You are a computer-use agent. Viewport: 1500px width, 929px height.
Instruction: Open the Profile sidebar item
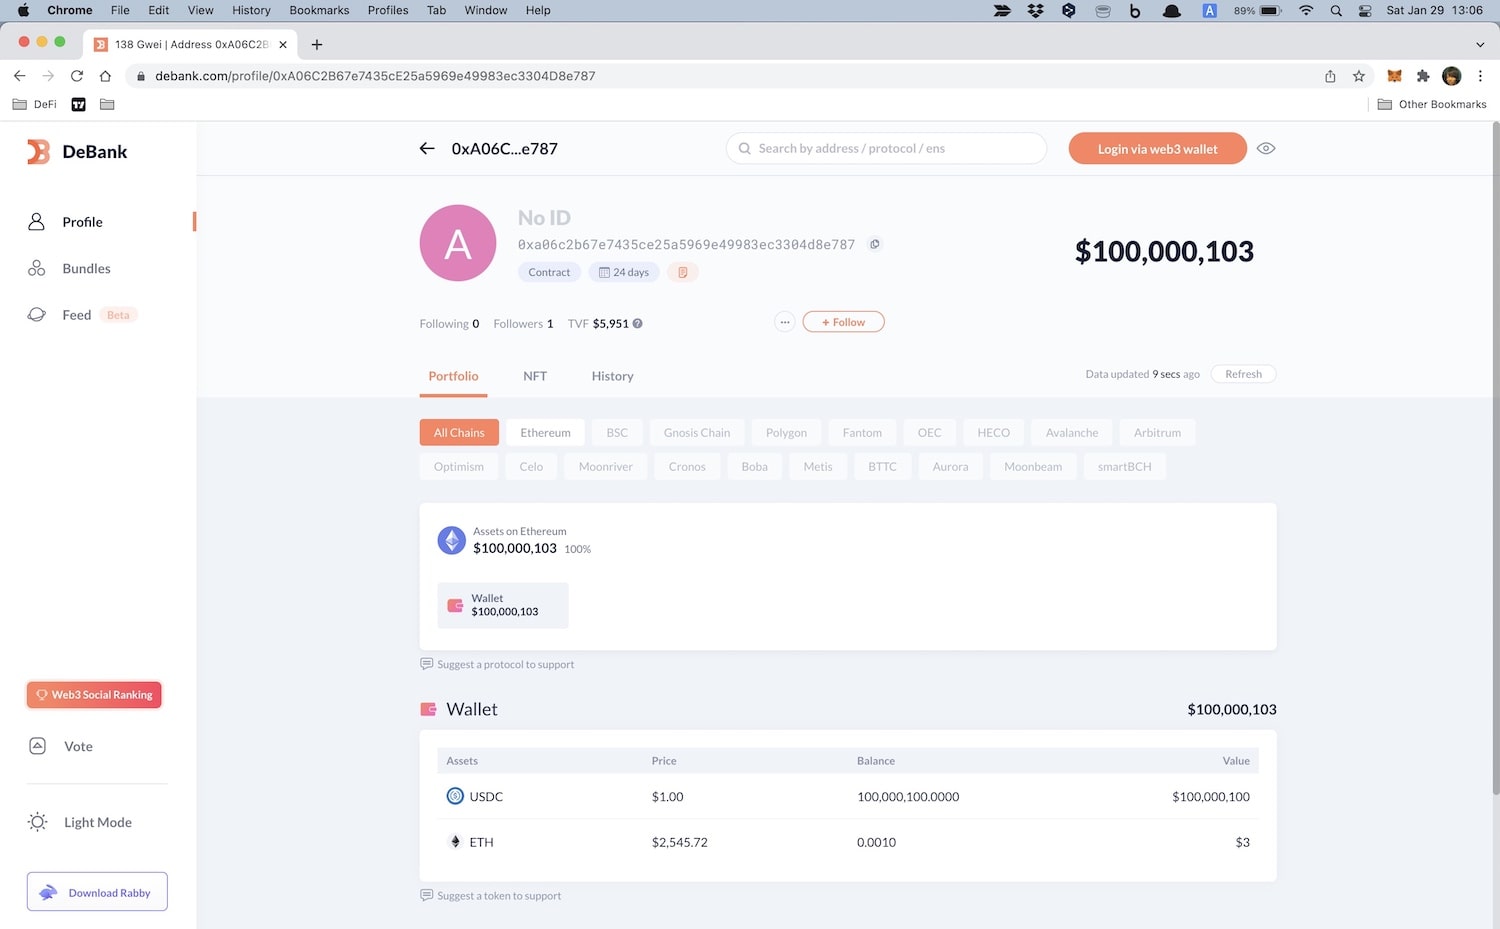[x=82, y=222]
